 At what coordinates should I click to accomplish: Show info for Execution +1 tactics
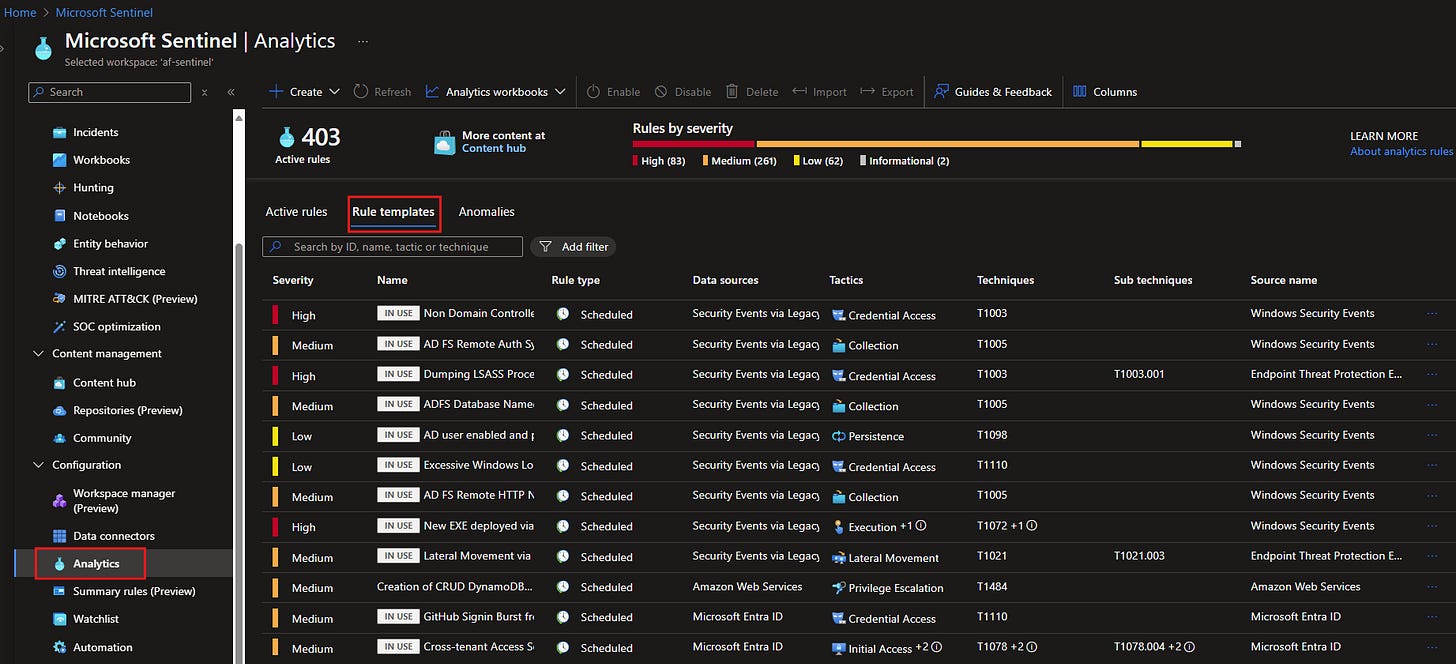tap(921, 525)
